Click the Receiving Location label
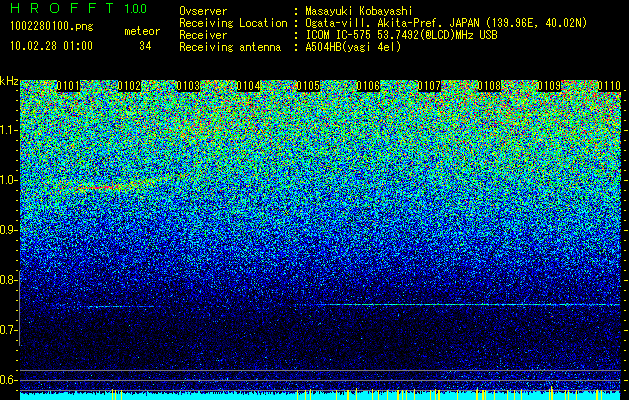This screenshot has height=400, width=629. [233, 23]
